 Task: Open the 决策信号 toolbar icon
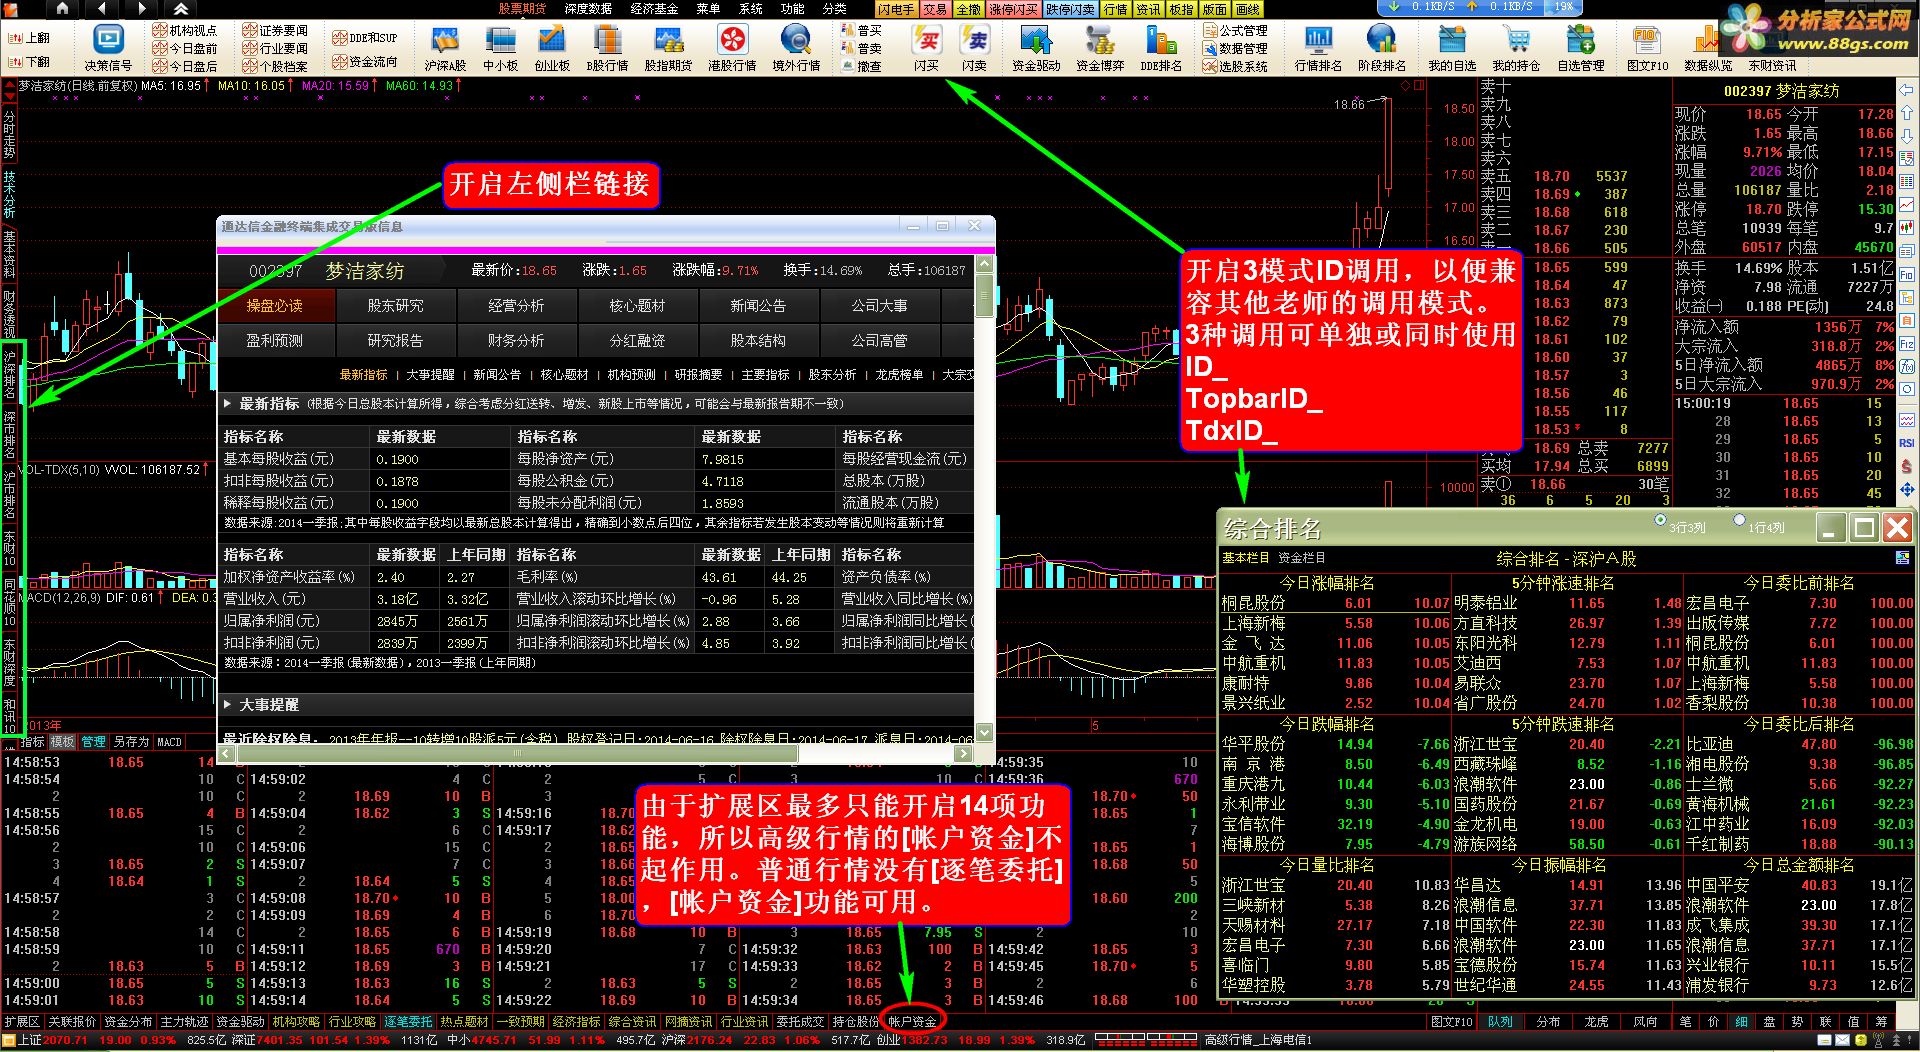pyautogui.click(x=108, y=47)
